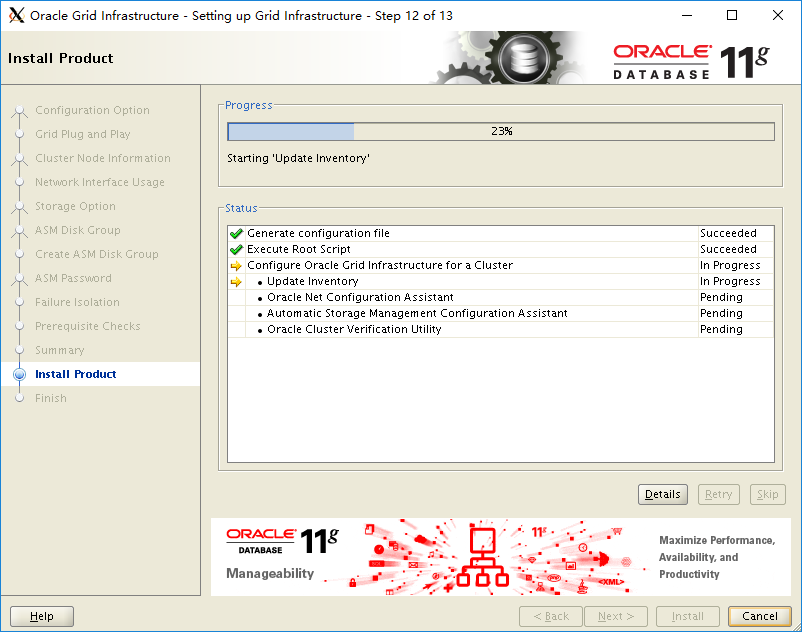Click the Next button

(x=616, y=616)
